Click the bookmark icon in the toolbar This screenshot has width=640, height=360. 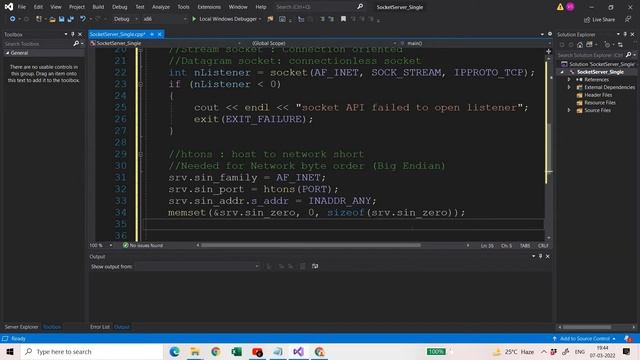pos(343,19)
